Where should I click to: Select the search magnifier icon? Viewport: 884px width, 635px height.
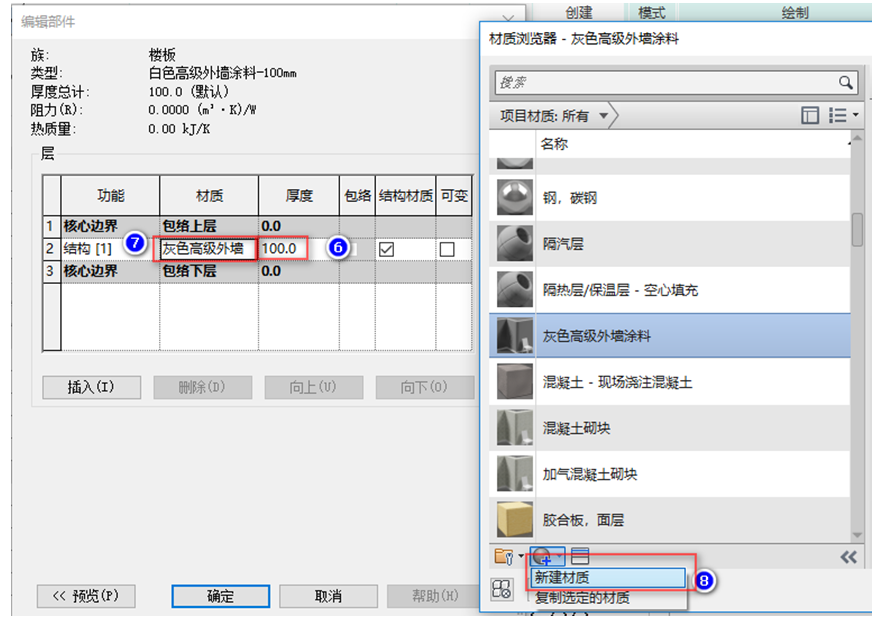point(845,82)
